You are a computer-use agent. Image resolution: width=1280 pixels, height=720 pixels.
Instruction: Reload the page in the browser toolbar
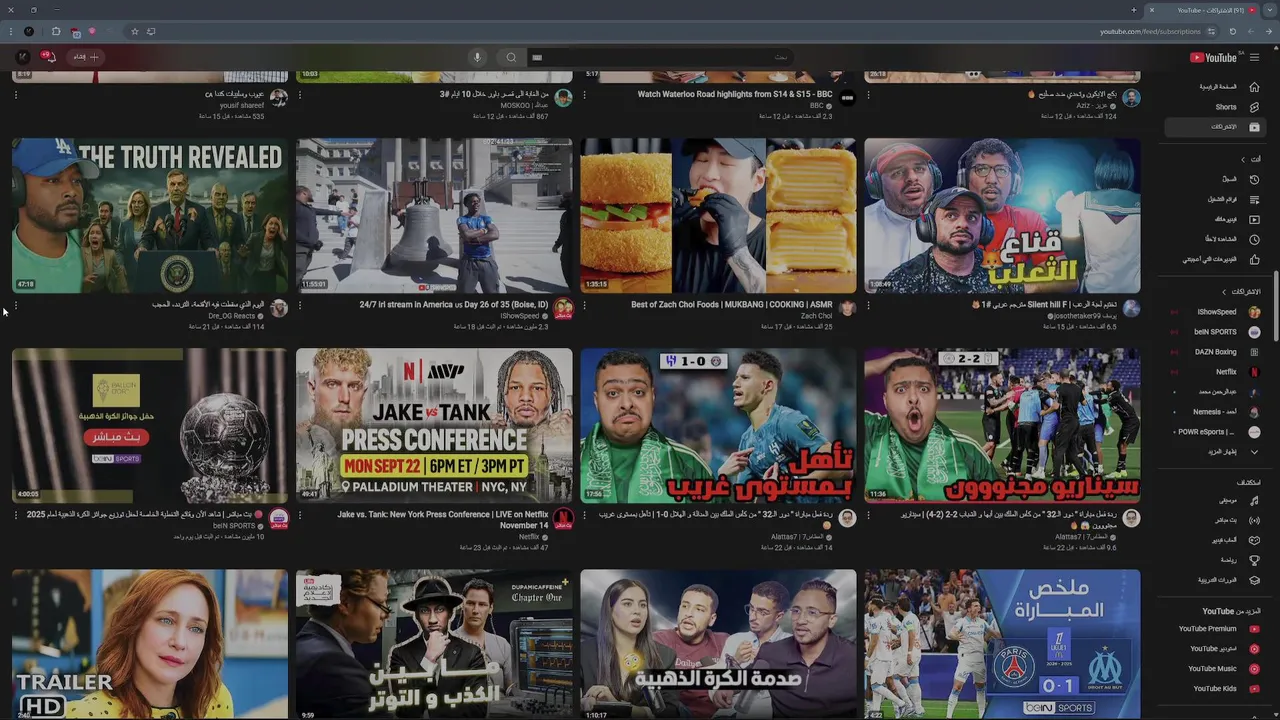click(x=1233, y=31)
